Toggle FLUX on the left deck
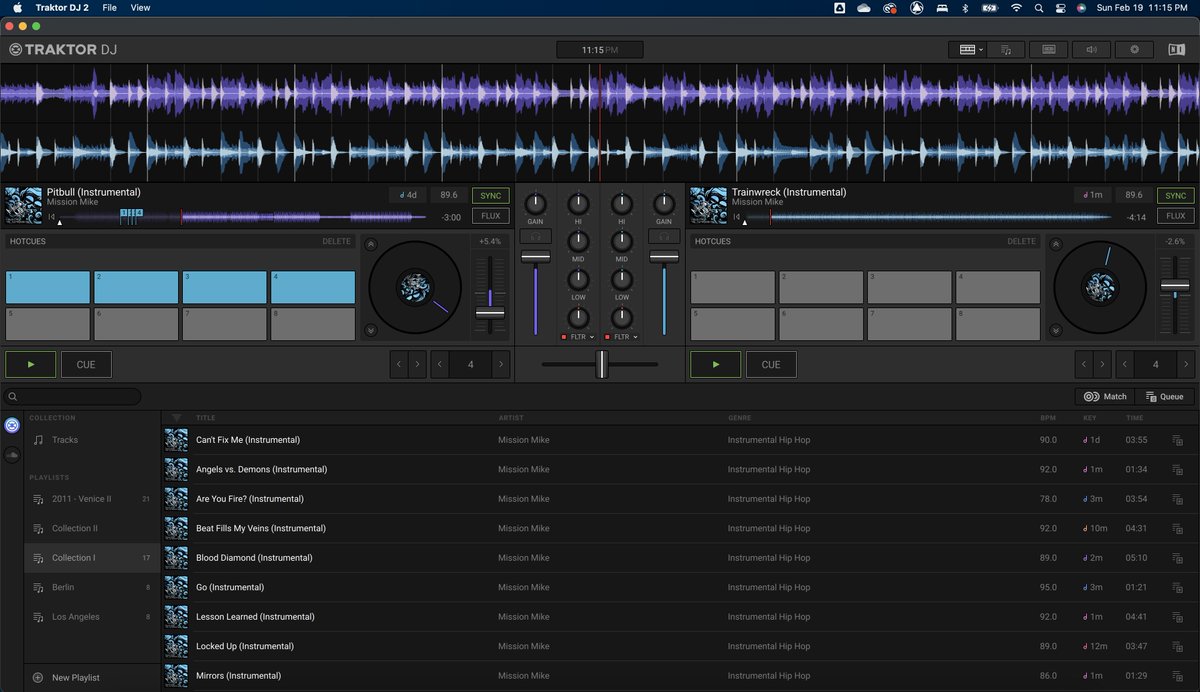Image resolution: width=1200 pixels, height=692 pixels. point(490,216)
